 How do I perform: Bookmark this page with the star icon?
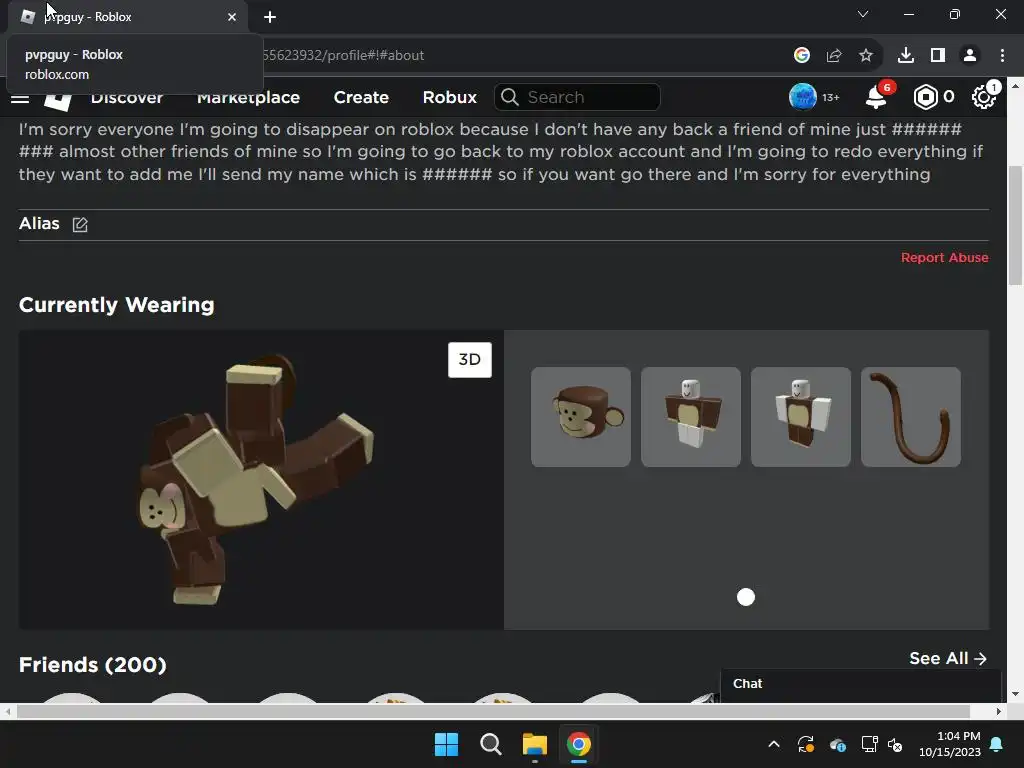[x=866, y=56]
